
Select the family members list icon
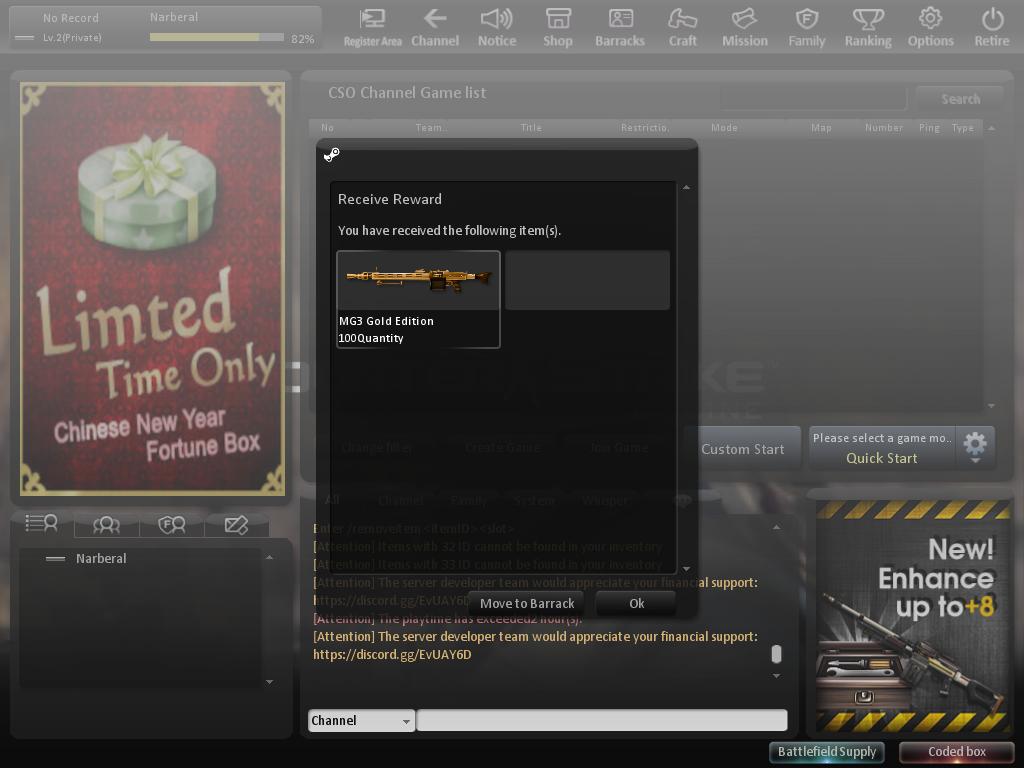click(172, 524)
